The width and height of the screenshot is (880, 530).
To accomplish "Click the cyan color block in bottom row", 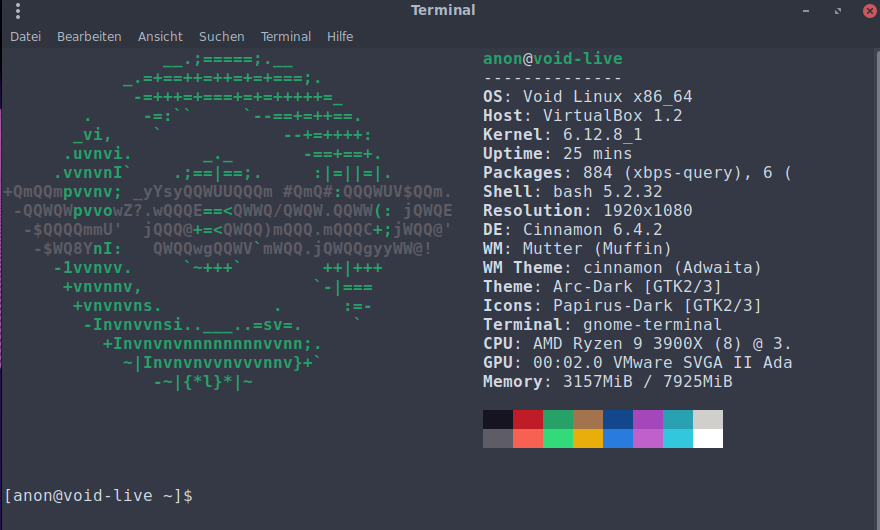I will pyautogui.click(x=678, y=438).
